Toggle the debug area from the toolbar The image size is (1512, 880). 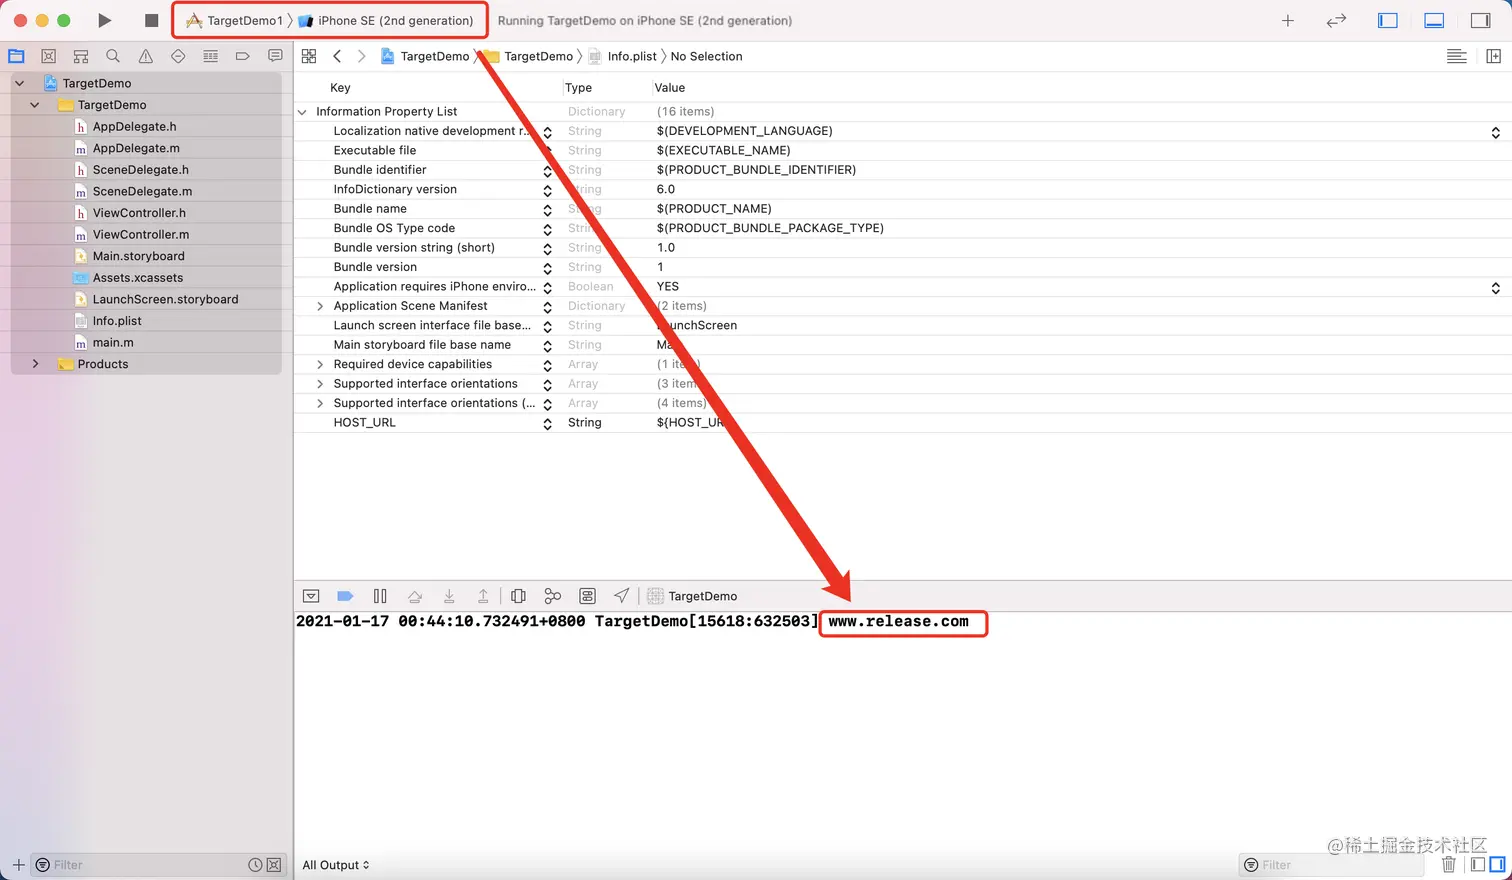tap(1434, 20)
